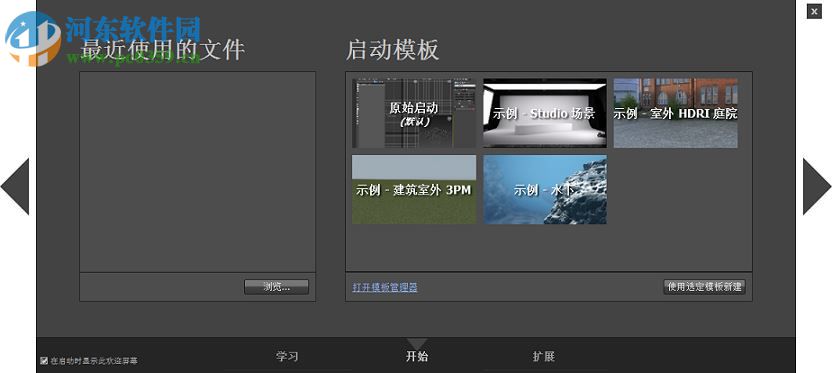Image resolution: width=832 pixels, height=373 pixels.
Task: Switch to the 扩展 tab
Action: 544,357
